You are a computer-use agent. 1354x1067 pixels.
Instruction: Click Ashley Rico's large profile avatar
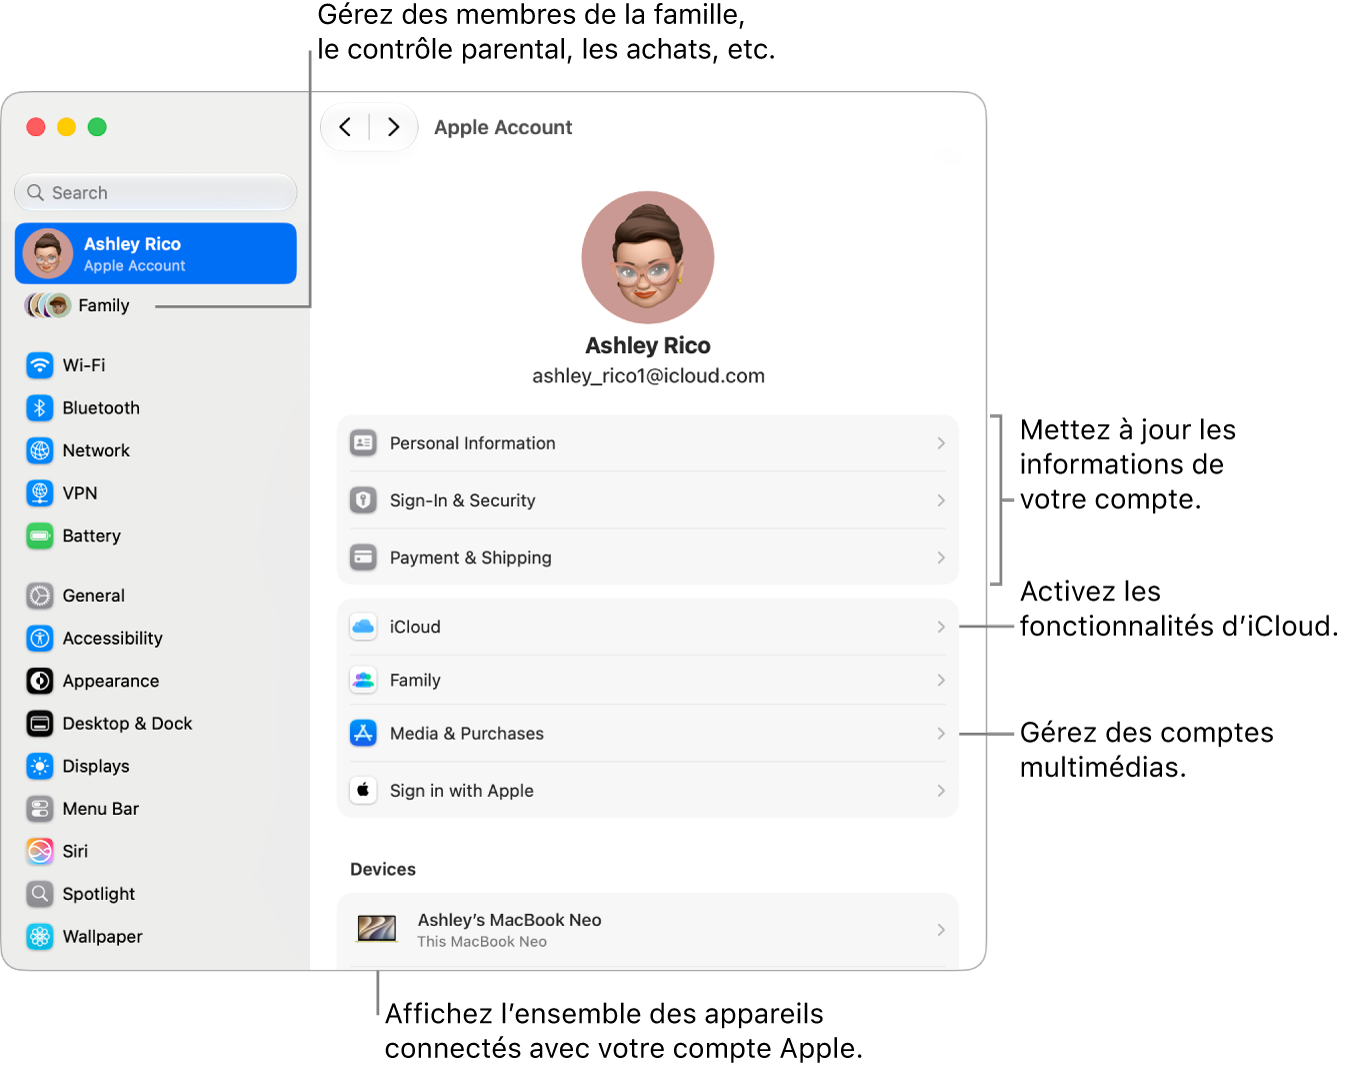648,257
